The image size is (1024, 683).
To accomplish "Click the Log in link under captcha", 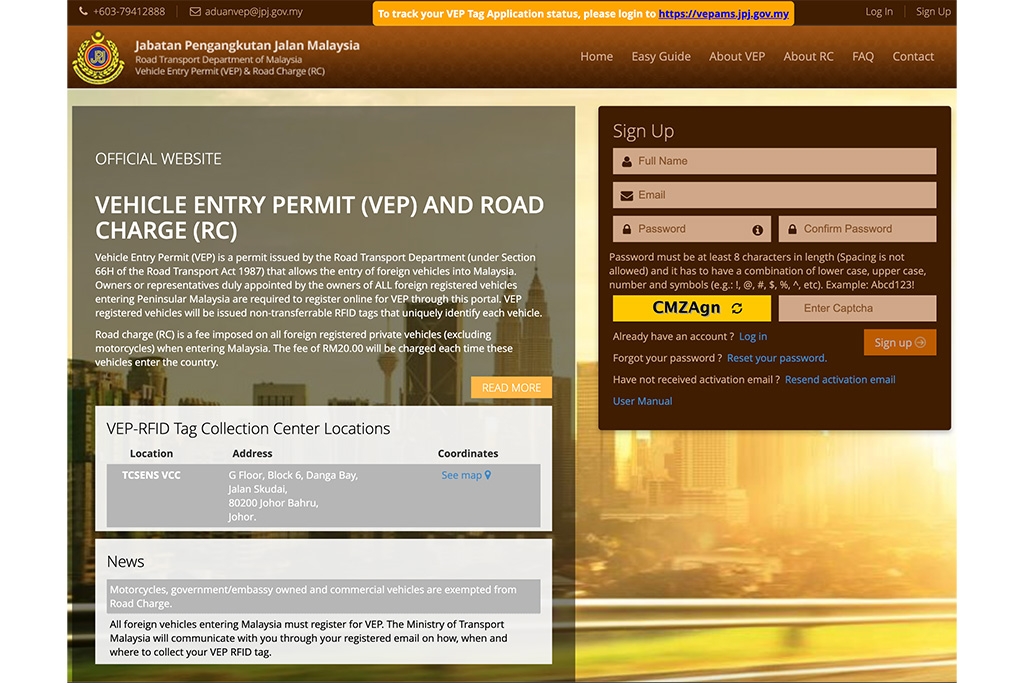I will 753,336.
